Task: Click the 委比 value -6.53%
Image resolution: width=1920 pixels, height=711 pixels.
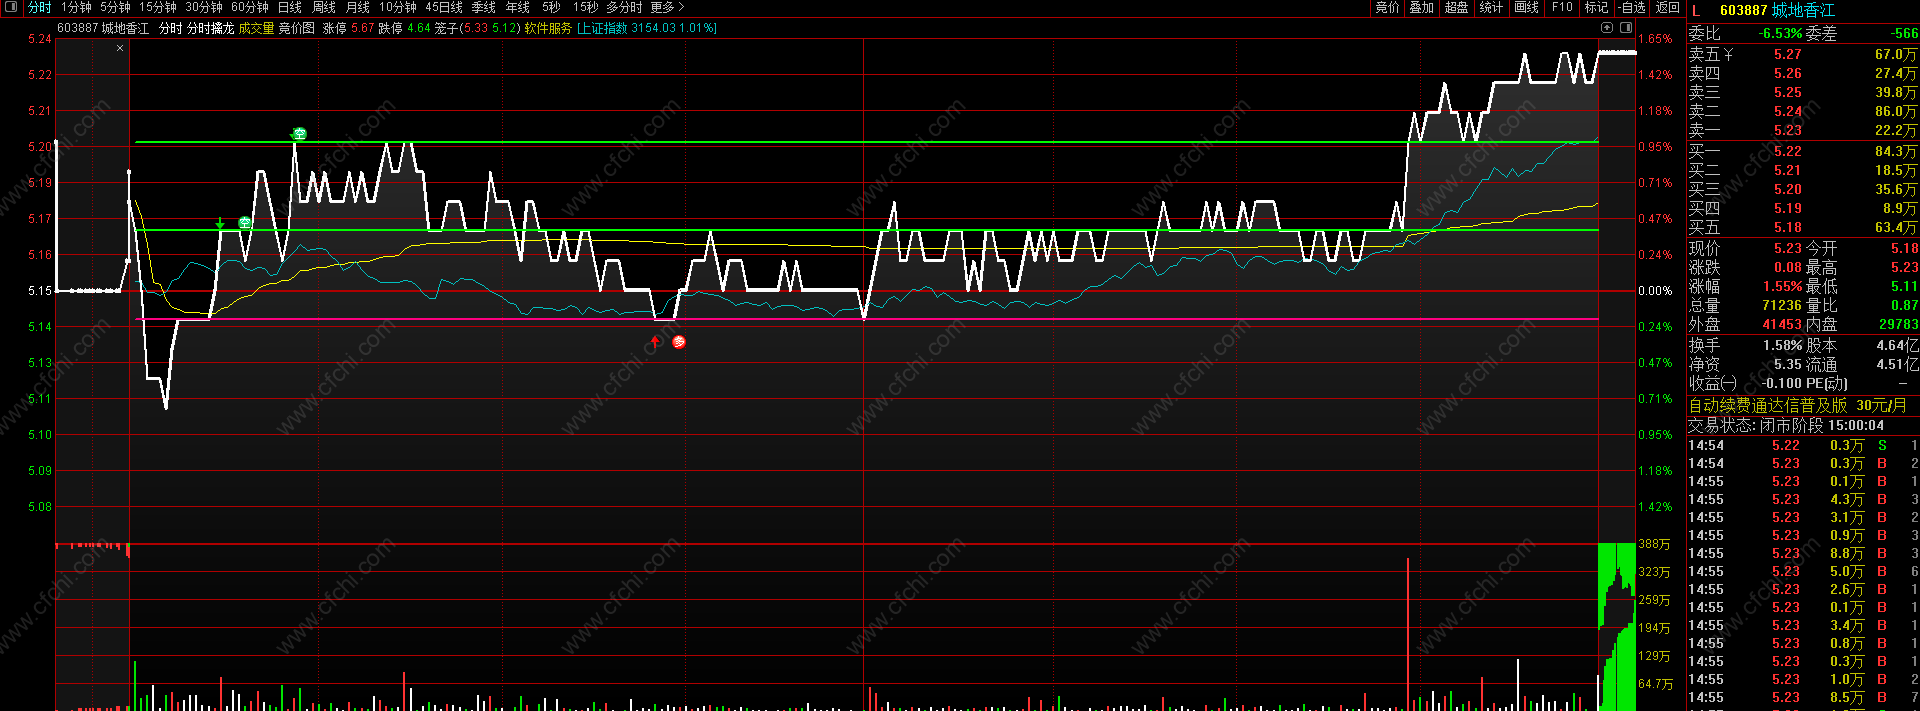Action: click(1782, 33)
